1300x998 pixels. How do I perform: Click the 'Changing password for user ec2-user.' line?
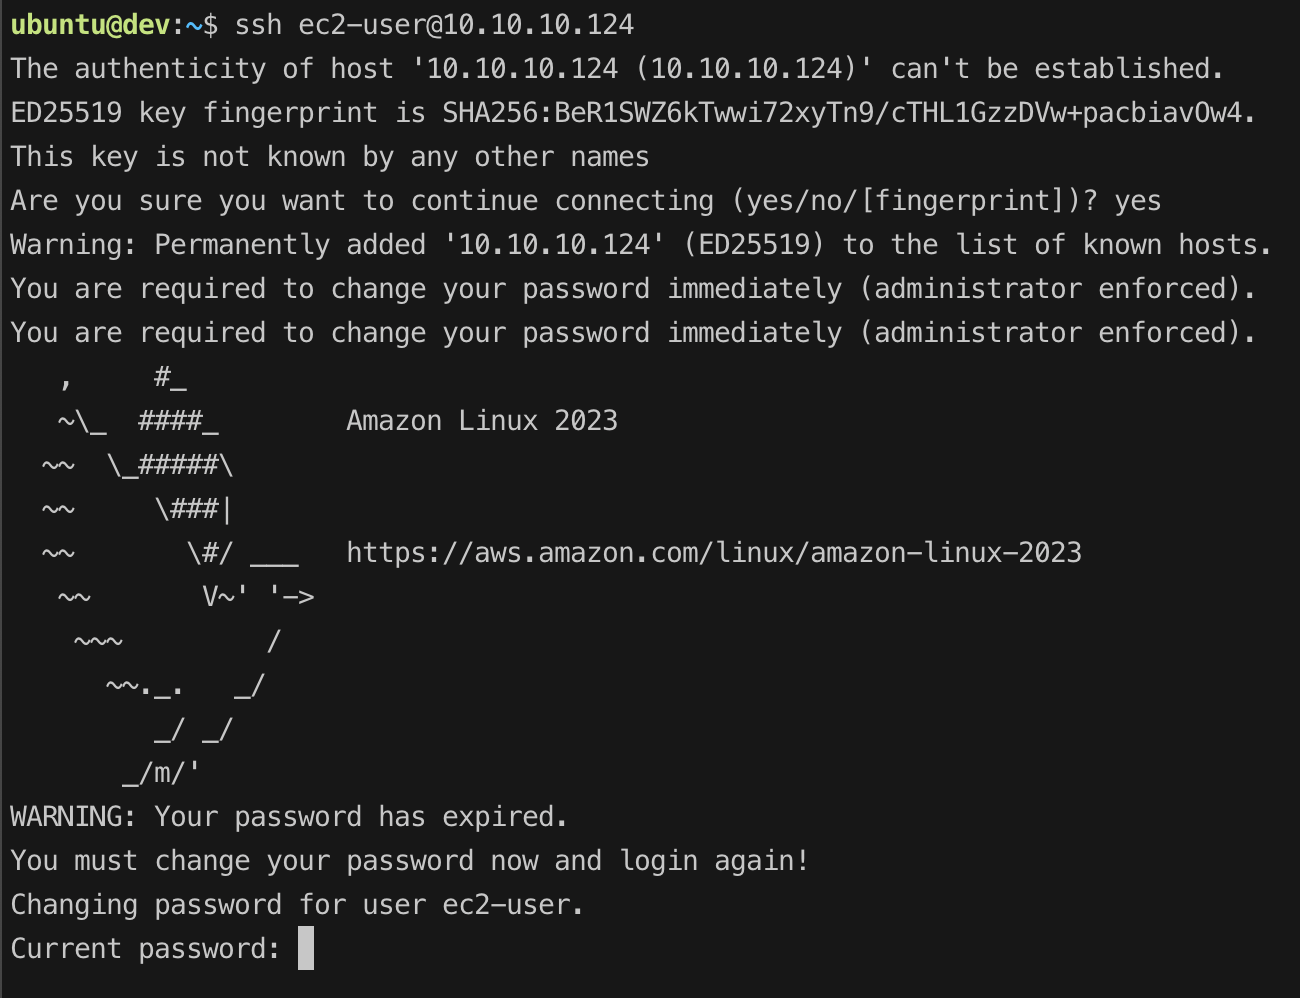click(297, 905)
